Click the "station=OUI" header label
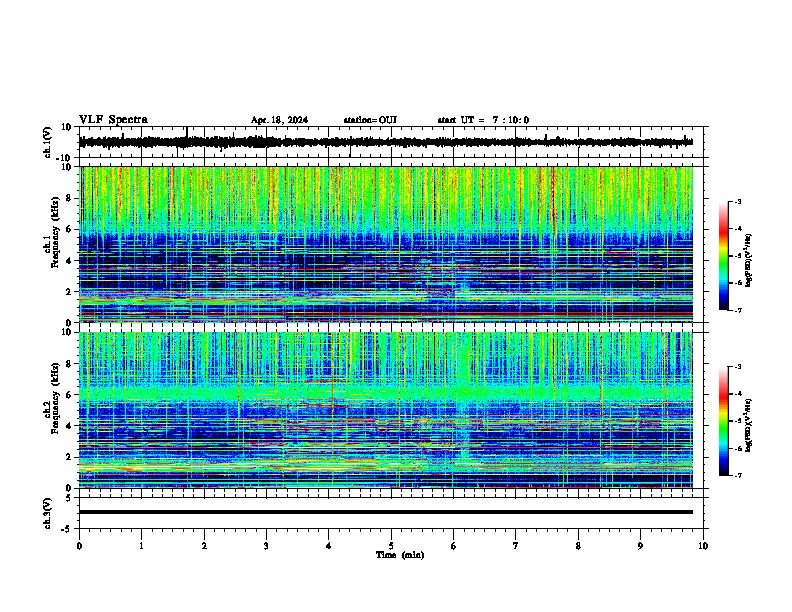This screenshot has height=612, width=792. pyautogui.click(x=370, y=120)
